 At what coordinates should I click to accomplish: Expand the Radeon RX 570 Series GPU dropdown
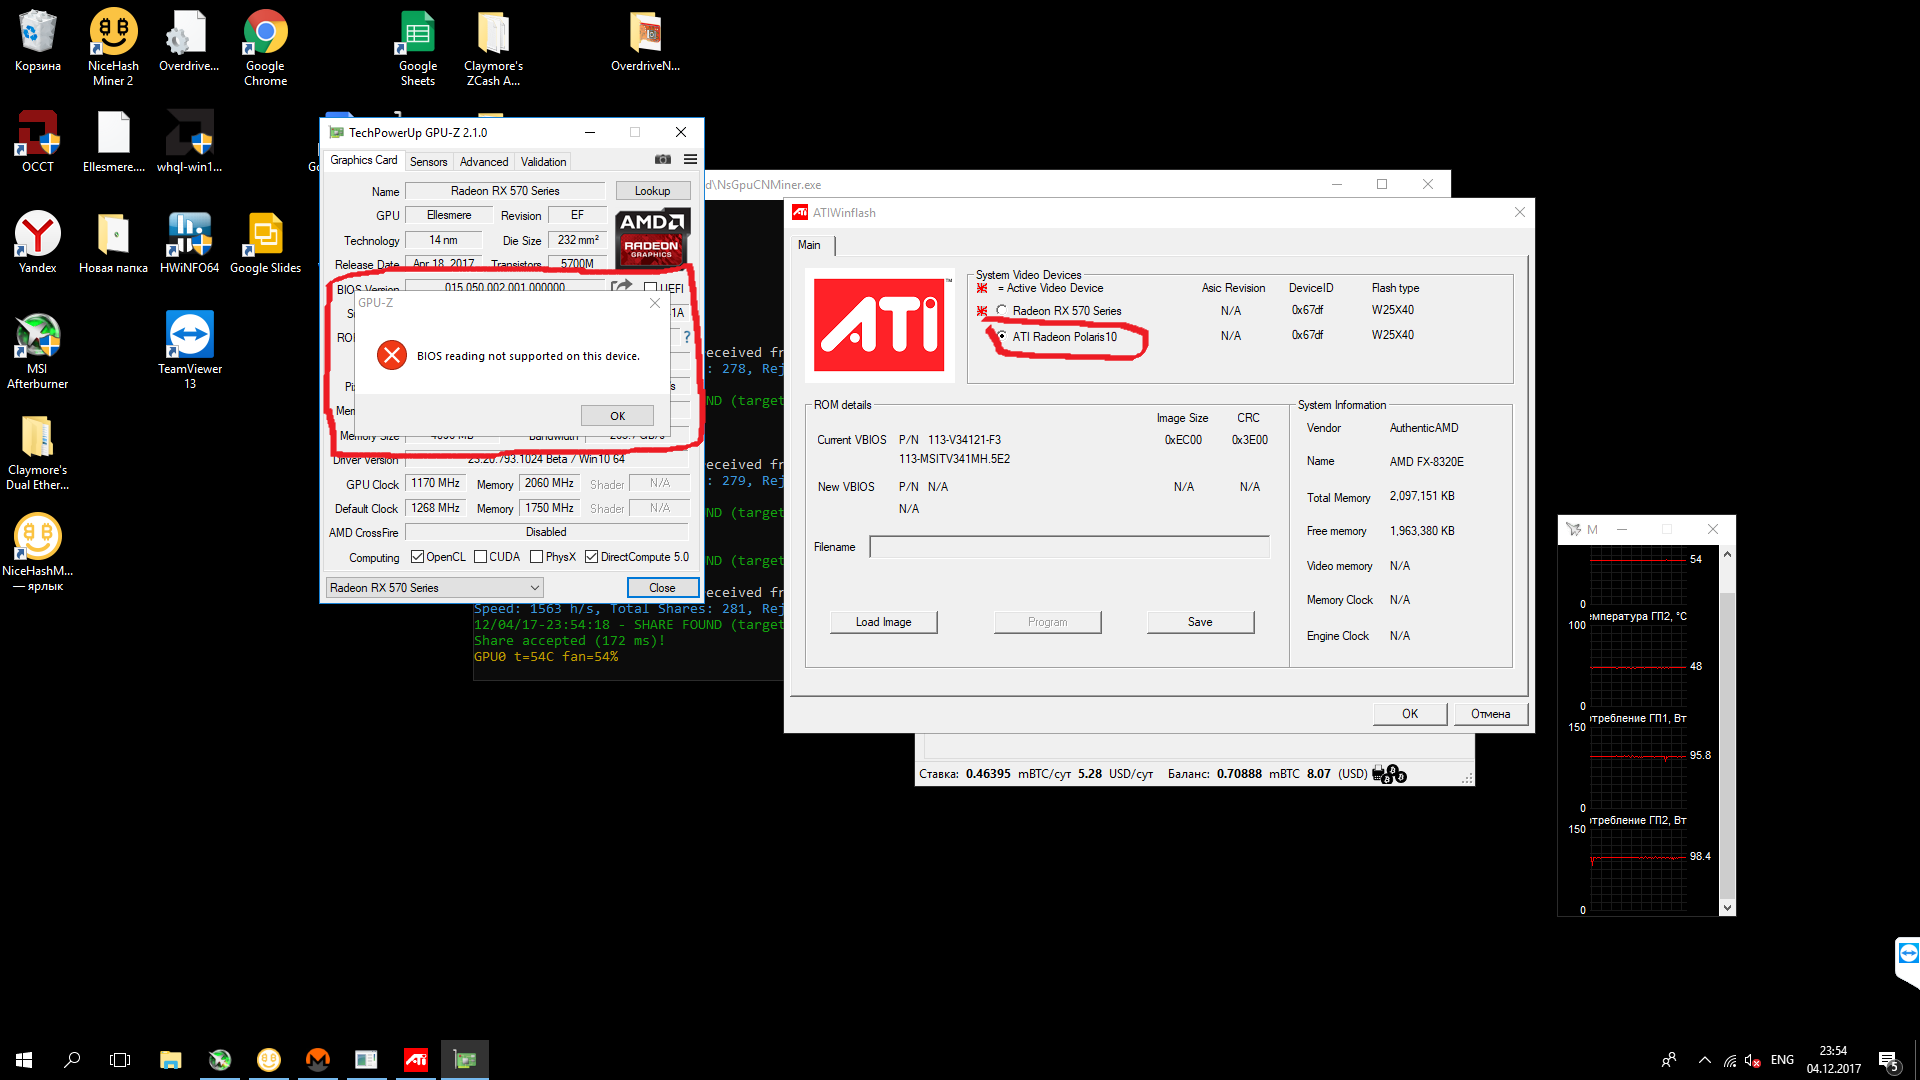(434, 588)
